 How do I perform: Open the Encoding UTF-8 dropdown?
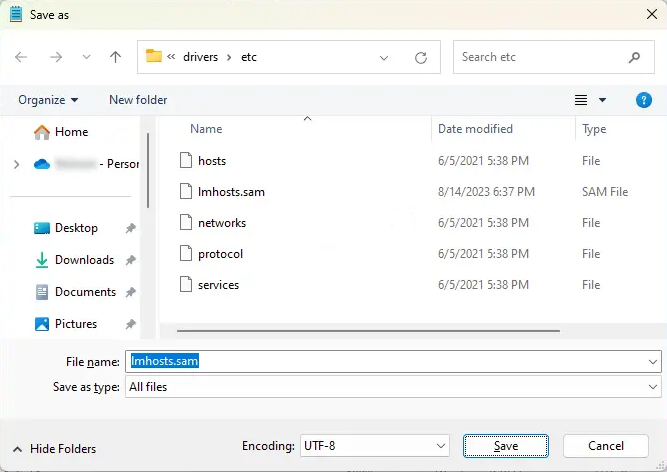point(374,446)
